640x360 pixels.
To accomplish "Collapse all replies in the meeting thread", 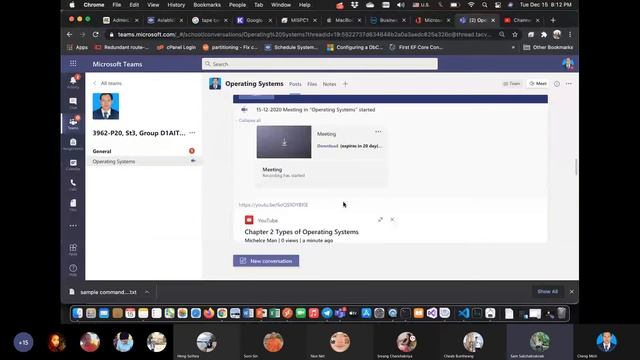I will (x=249, y=120).
